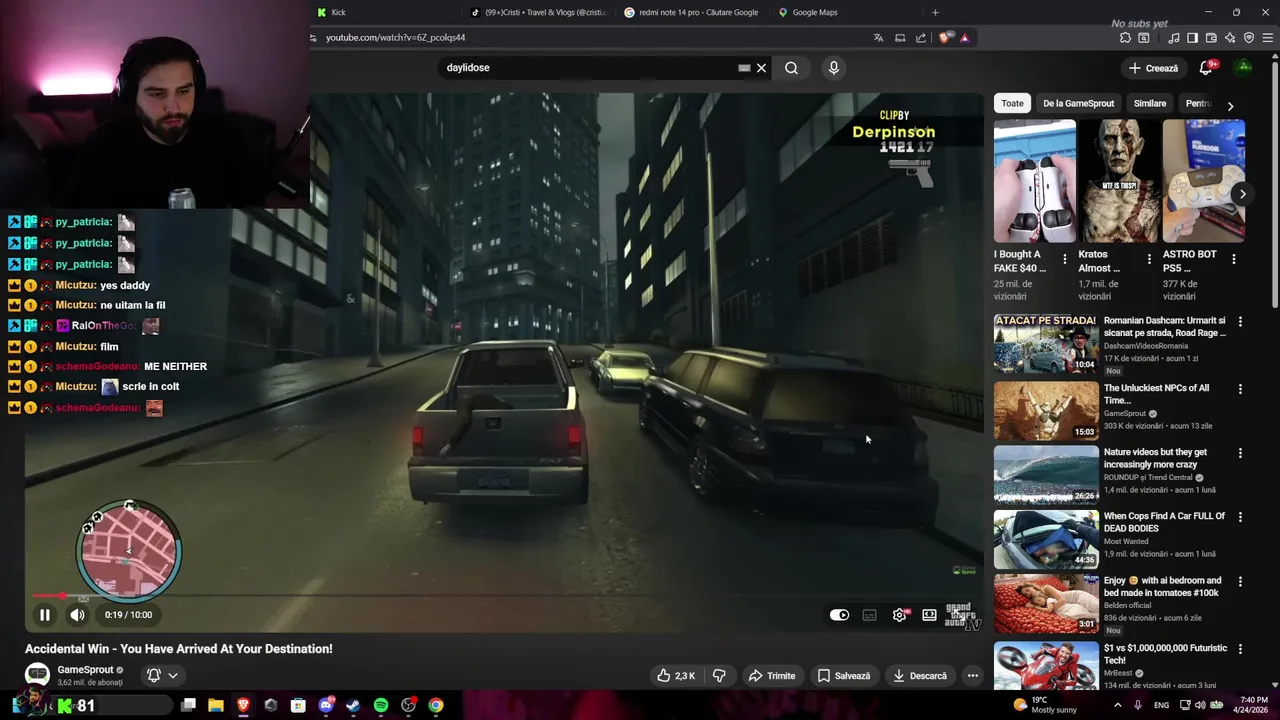Open options for Unluckiest NPCs video

(1240, 389)
